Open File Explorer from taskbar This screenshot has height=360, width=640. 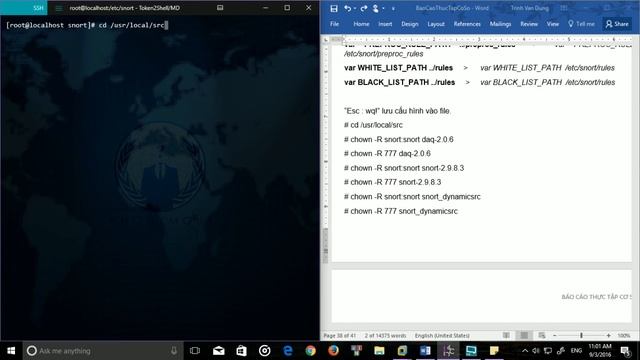coord(379,351)
